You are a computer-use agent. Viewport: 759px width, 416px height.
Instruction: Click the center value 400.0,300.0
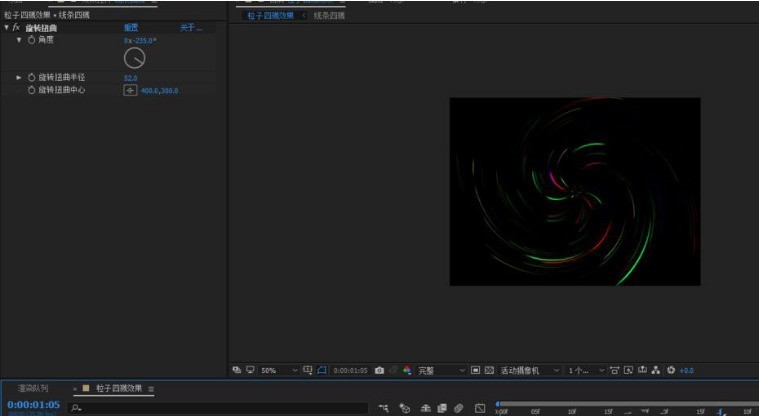pos(159,91)
